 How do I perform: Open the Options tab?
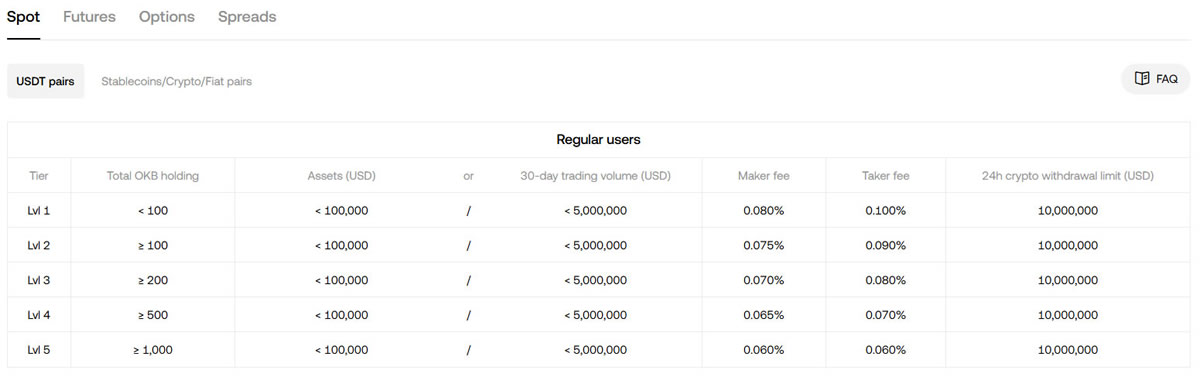pyautogui.click(x=167, y=17)
